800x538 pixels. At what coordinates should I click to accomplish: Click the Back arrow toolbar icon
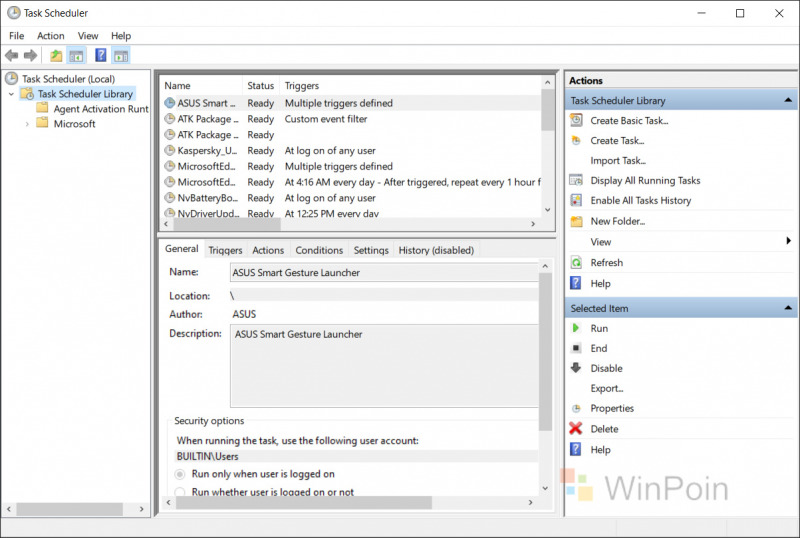tap(11, 55)
